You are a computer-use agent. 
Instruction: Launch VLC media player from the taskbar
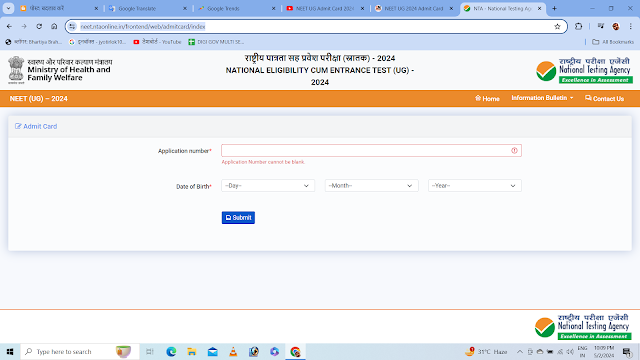[x=233, y=351]
